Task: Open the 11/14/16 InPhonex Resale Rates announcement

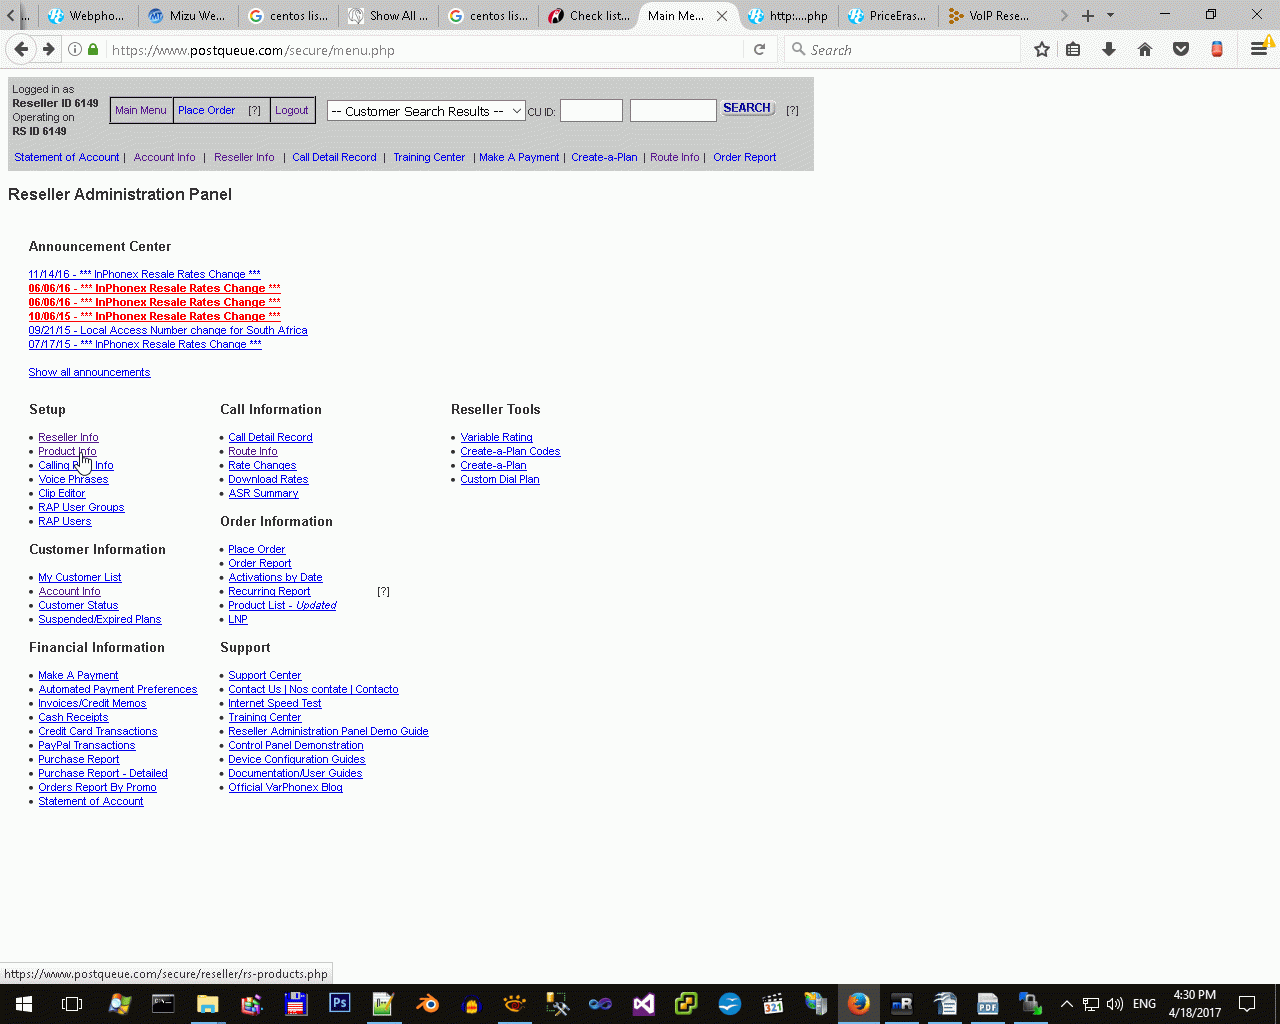Action: [145, 274]
